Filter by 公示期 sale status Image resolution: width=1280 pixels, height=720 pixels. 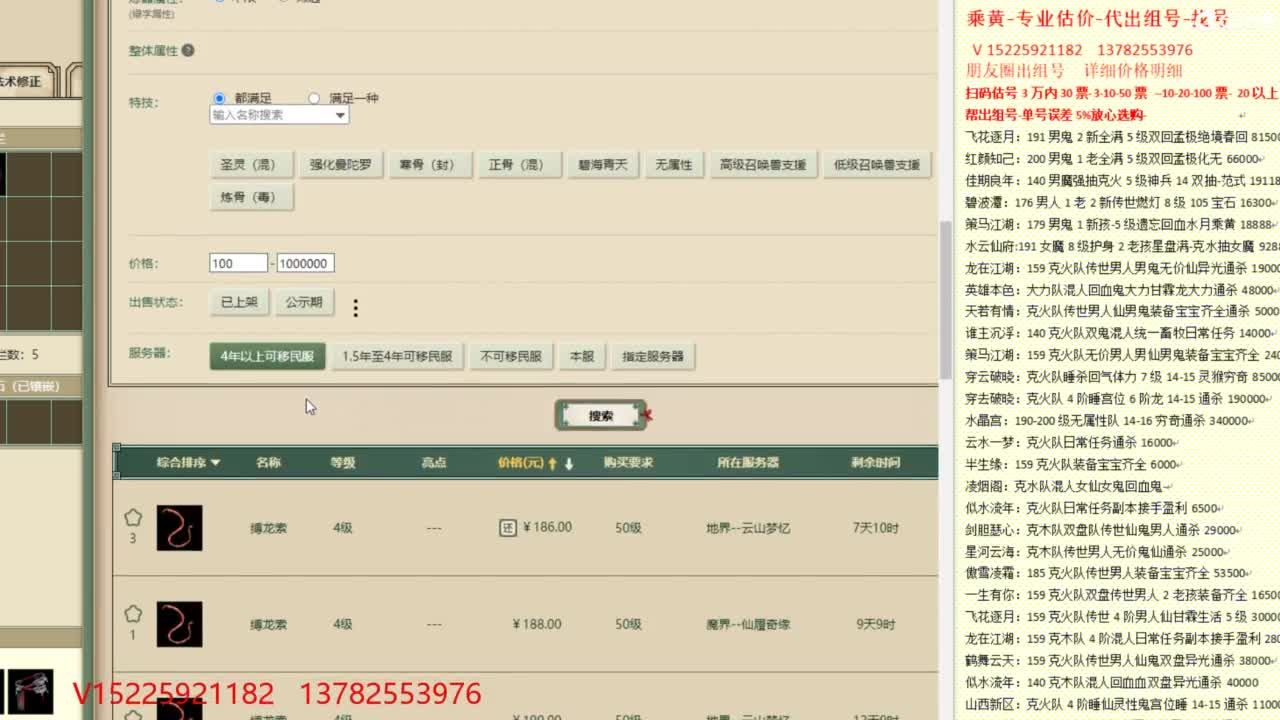pos(304,302)
